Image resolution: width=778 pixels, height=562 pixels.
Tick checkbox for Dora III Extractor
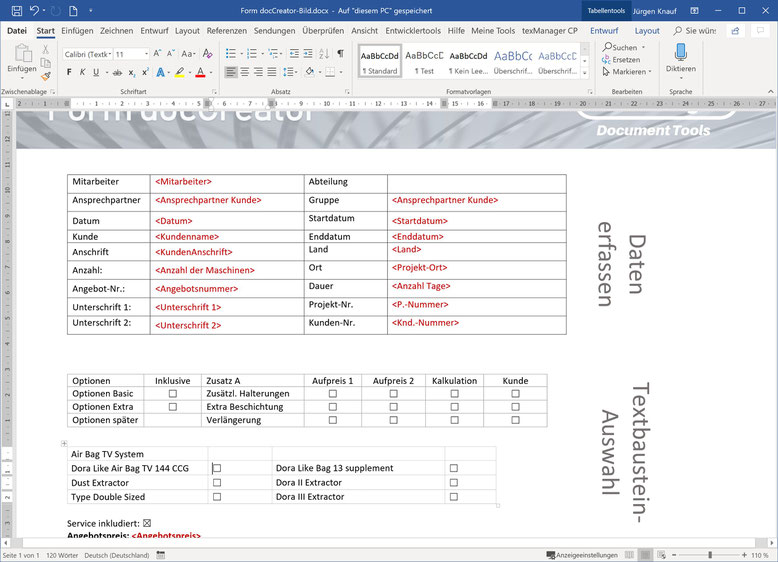tap(454, 497)
